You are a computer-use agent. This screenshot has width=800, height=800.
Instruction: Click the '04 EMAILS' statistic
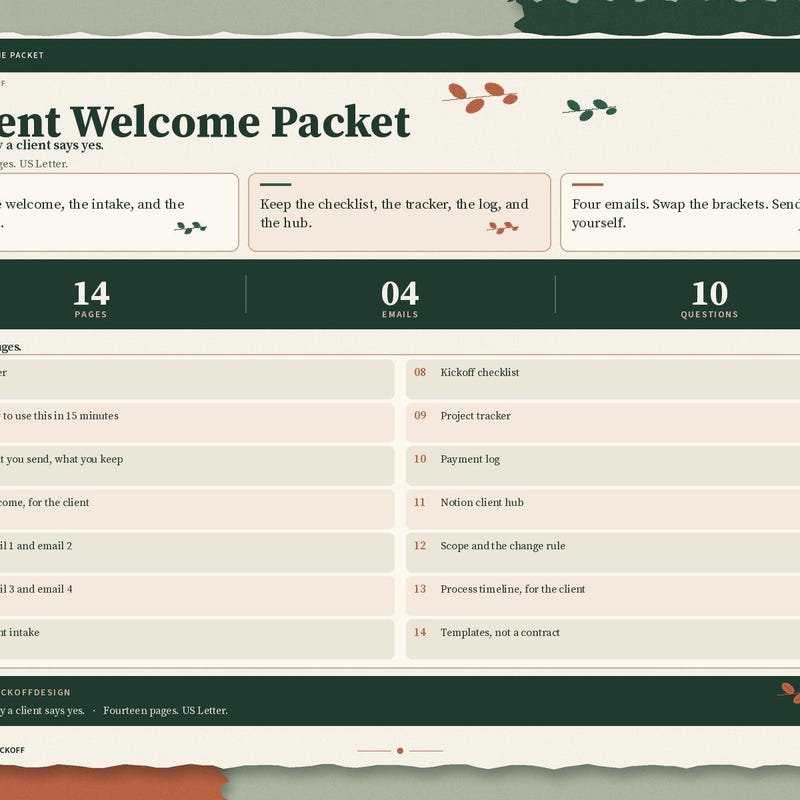pos(400,299)
